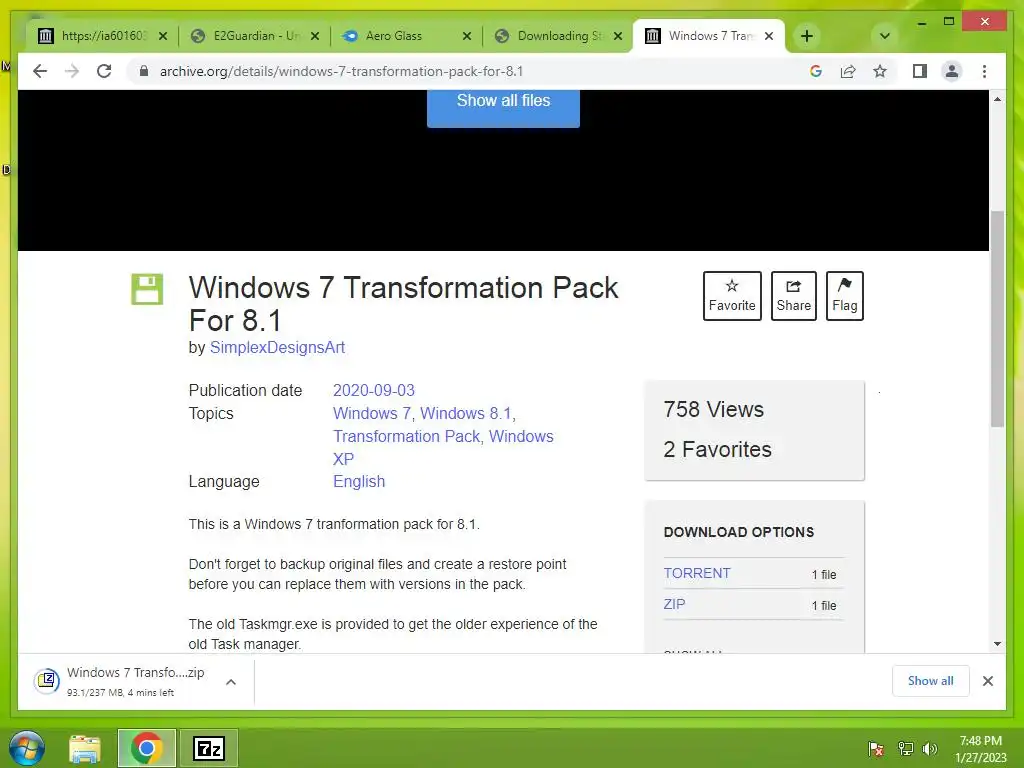View site info via the padlock icon
This screenshot has height=768, width=1024.
[x=144, y=71]
